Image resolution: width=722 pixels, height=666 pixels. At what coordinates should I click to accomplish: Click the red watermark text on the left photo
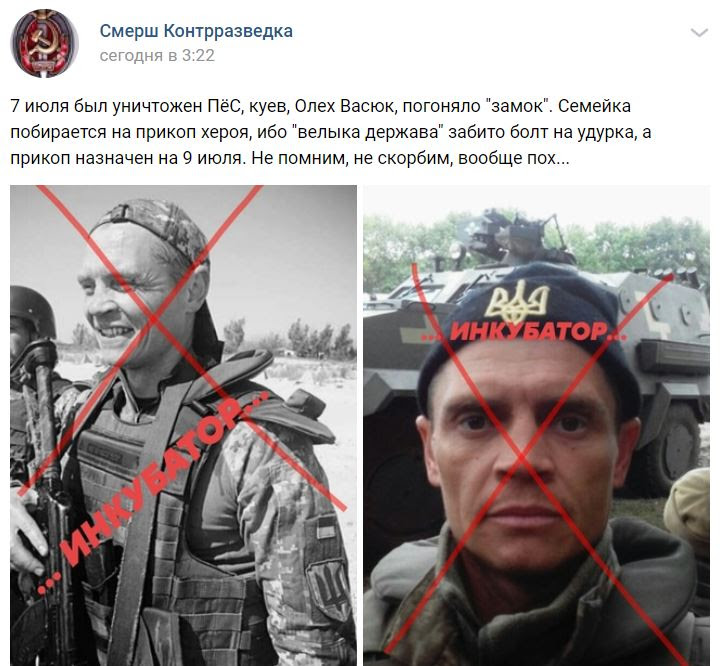pos(152,491)
